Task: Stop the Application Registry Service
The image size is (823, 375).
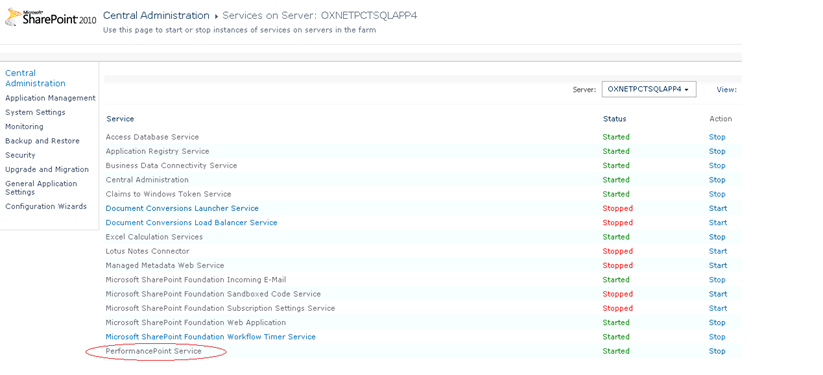Action: coord(717,151)
